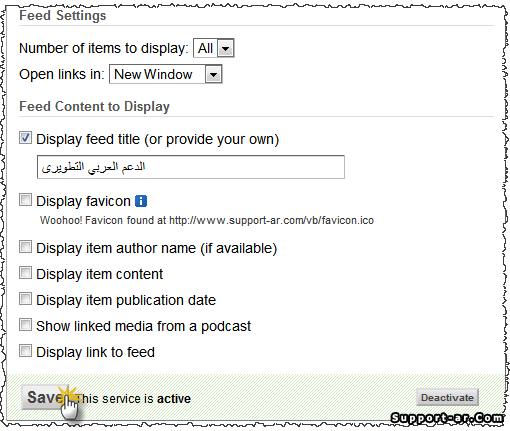This screenshot has height=431, width=510.
Task: Check Display item author name
Action: (x=25, y=247)
